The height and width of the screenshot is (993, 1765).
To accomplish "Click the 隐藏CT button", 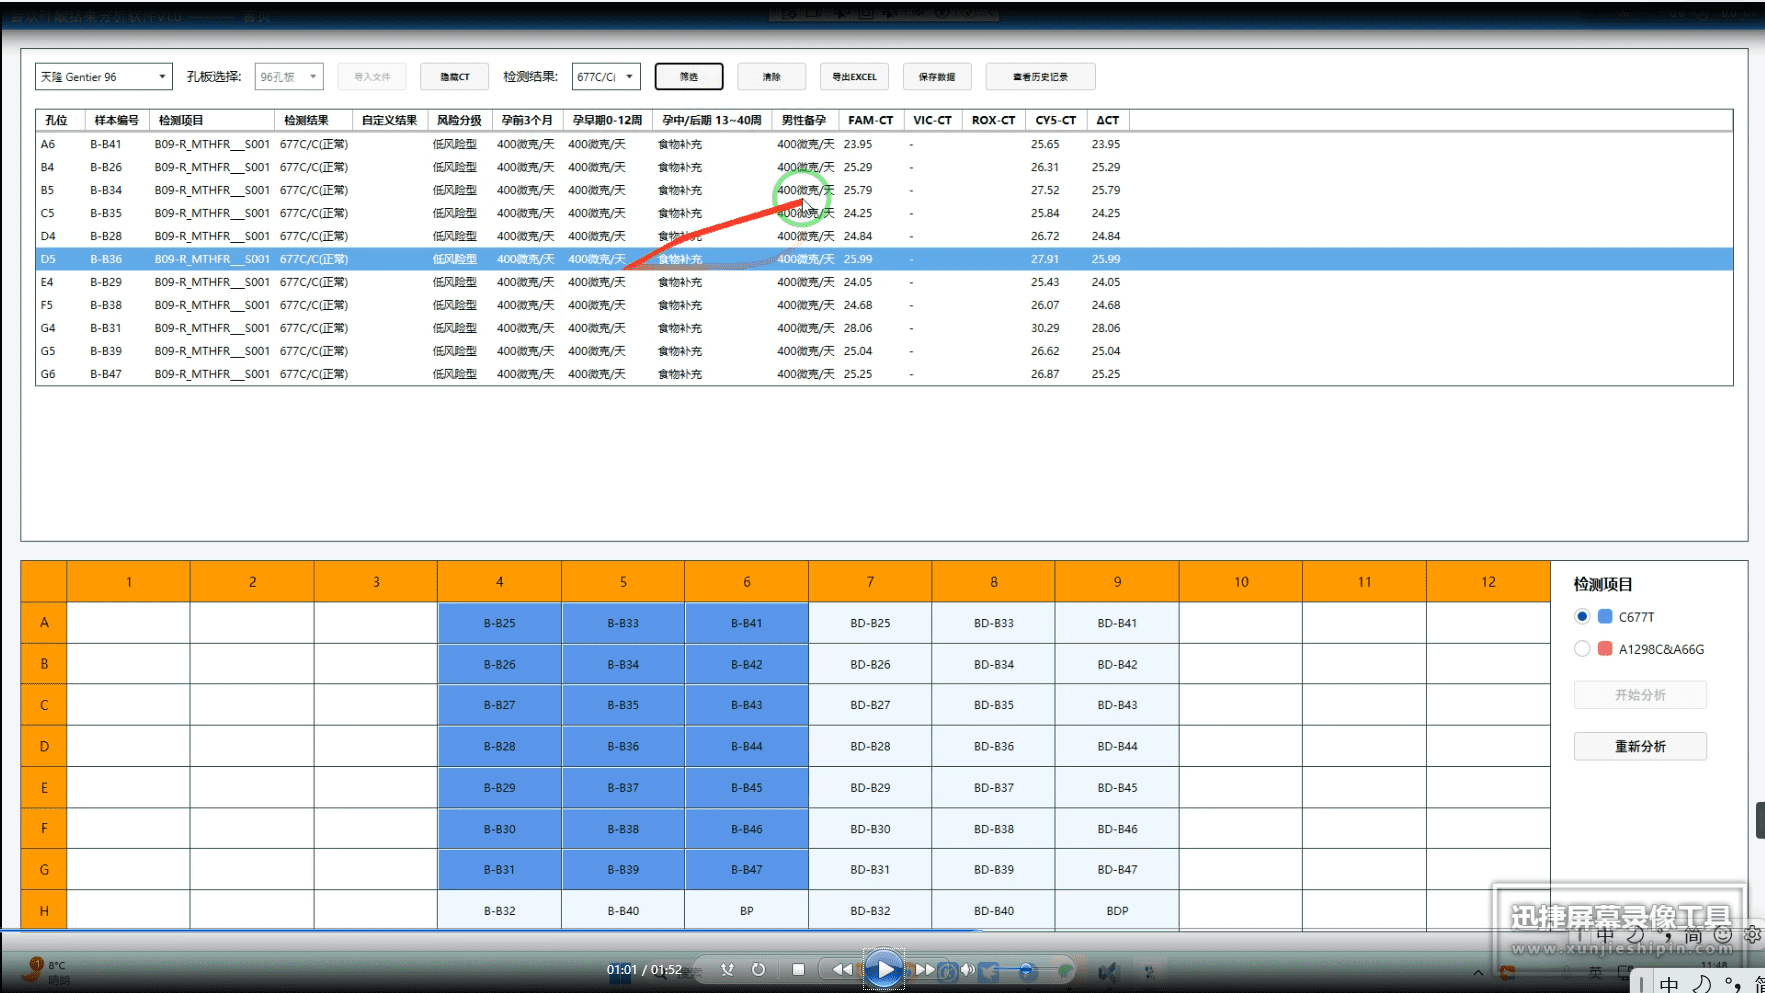I will click(x=455, y=77).
